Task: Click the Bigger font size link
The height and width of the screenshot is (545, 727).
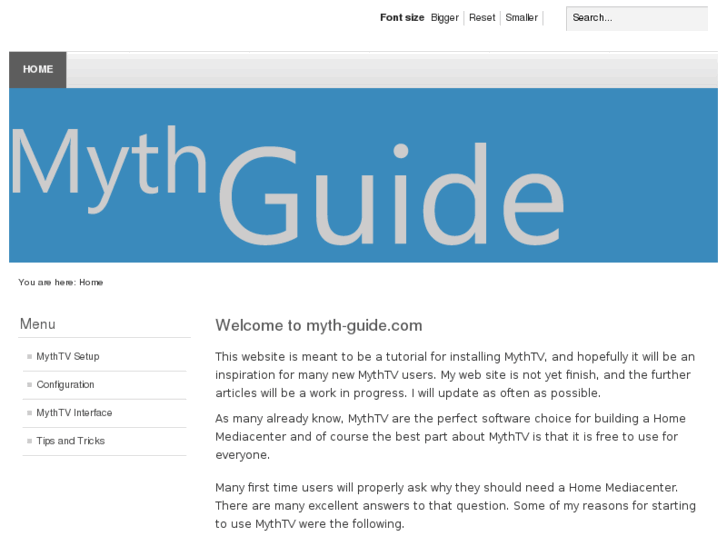Action: 444,18
